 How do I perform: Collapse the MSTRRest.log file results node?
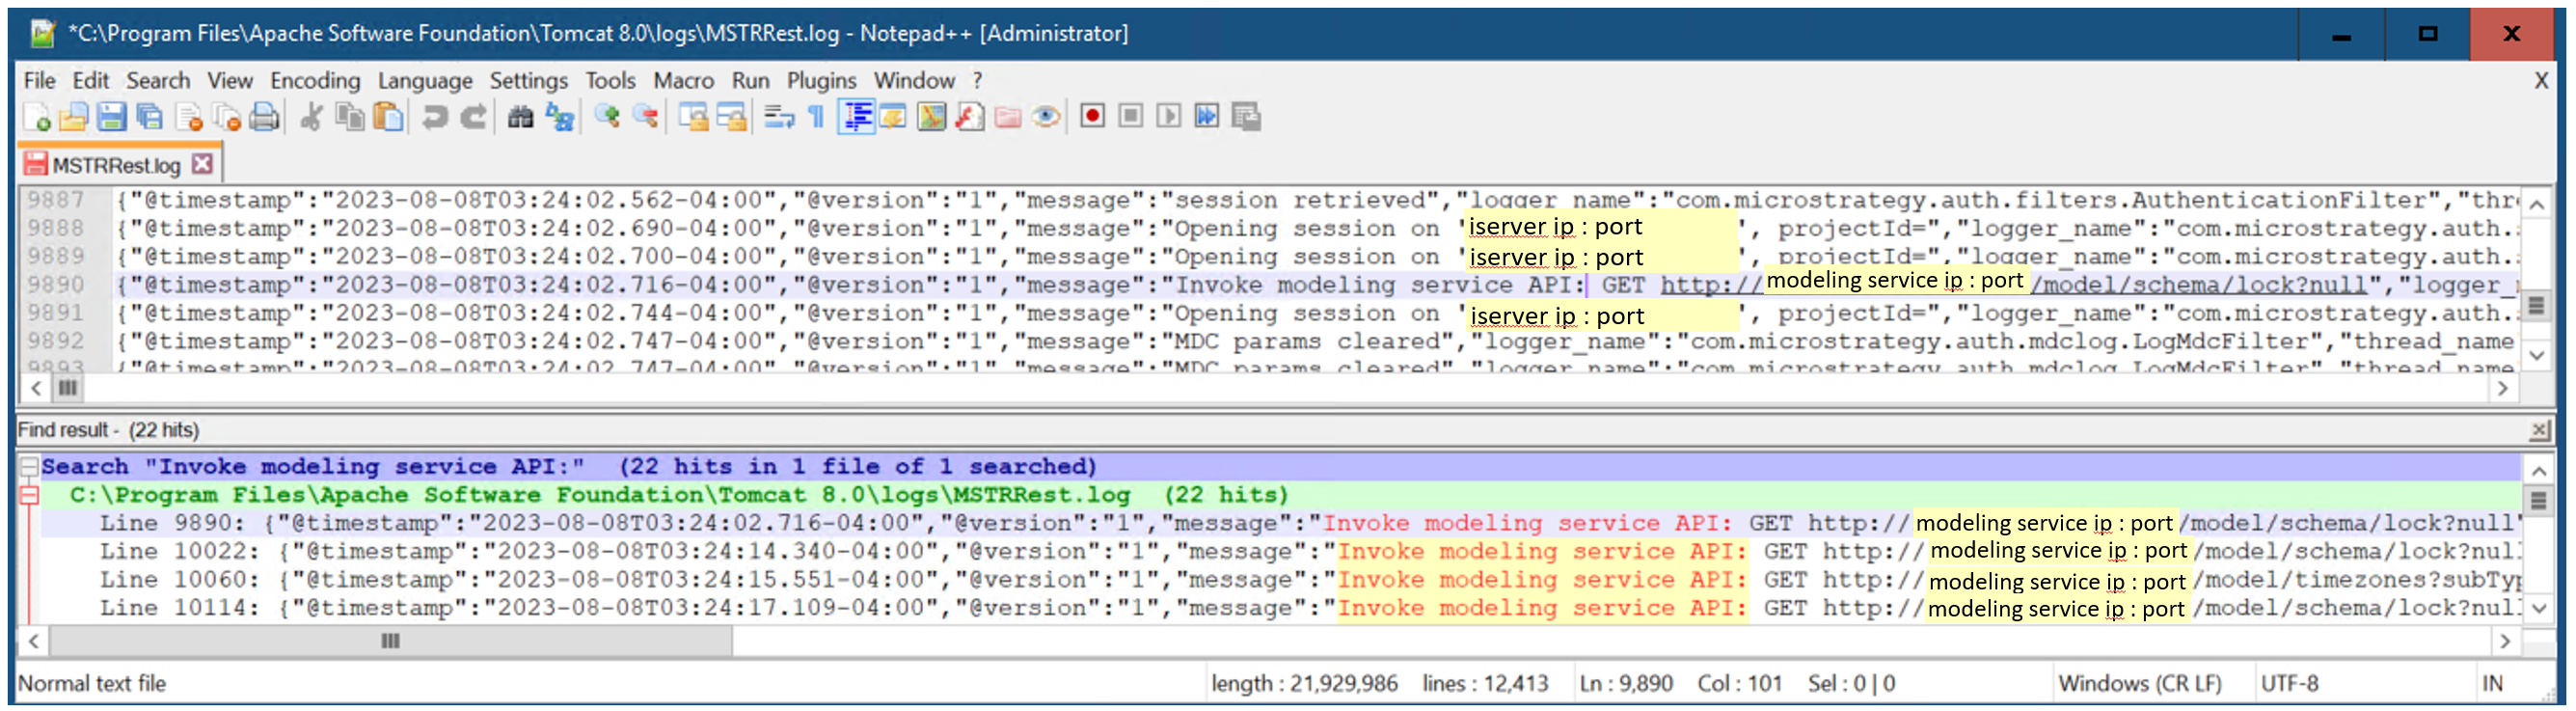point(29,495)
